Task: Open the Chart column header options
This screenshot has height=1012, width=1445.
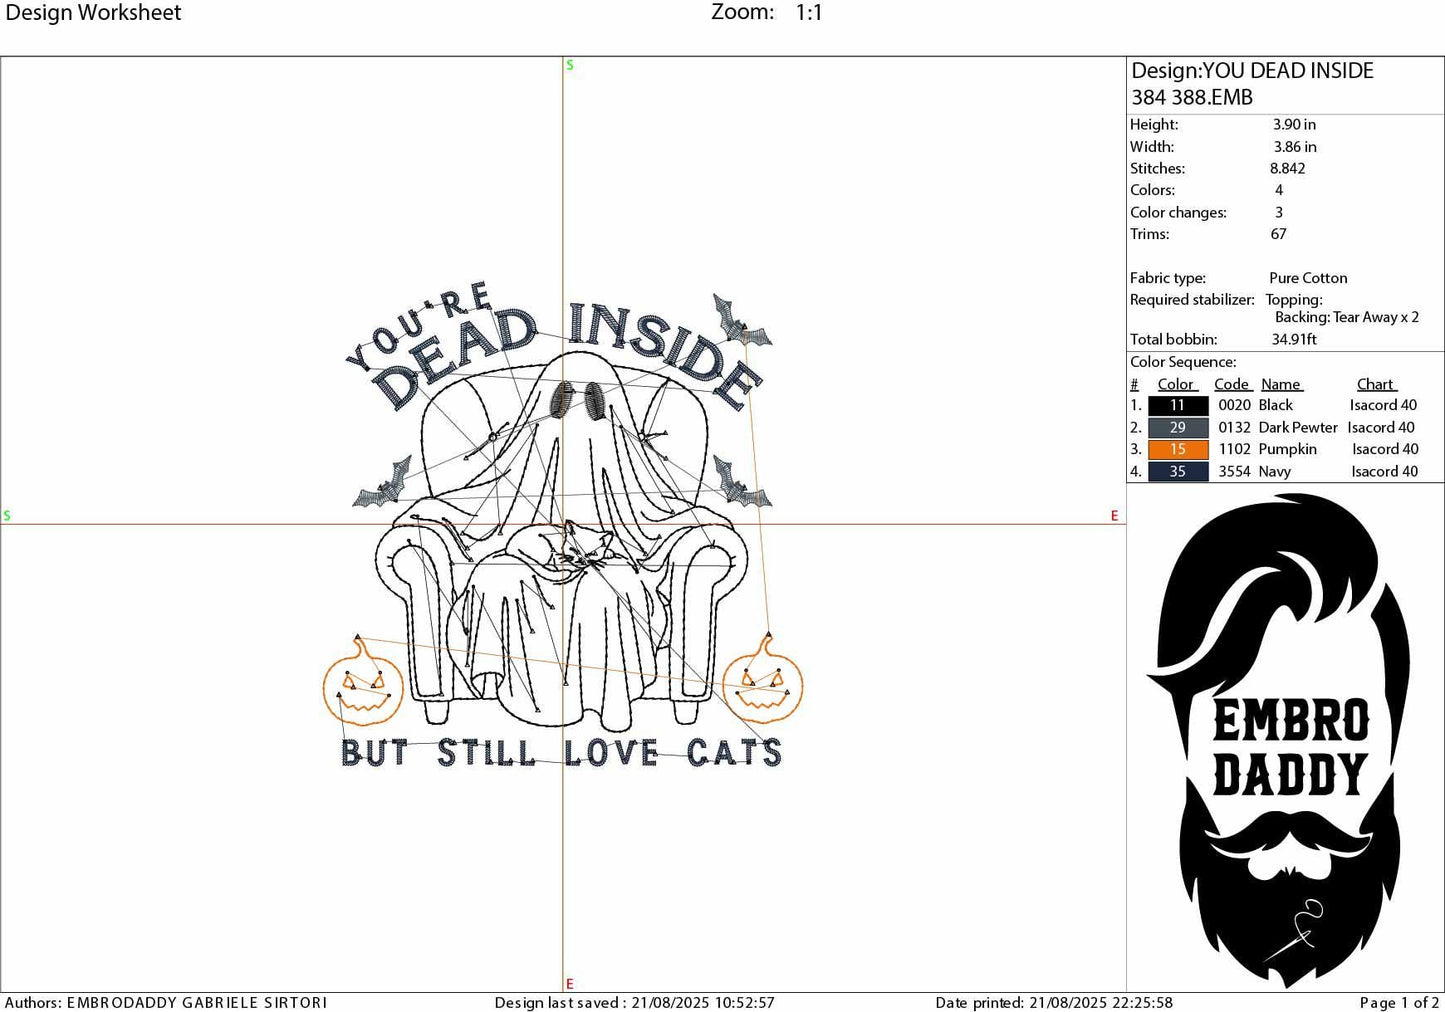Action: (x=1377, y=383)
